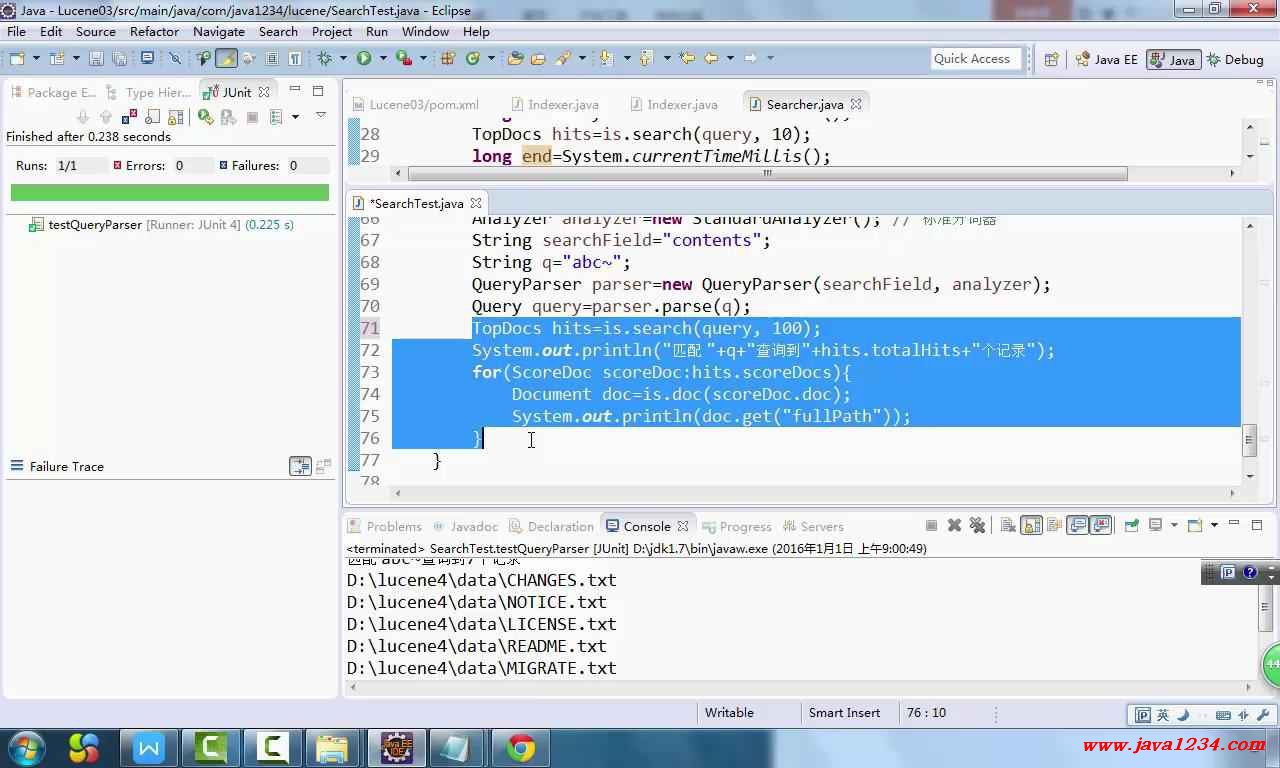Open the Source menu
The image size is (1280, 768).
[x=96, y=31]
